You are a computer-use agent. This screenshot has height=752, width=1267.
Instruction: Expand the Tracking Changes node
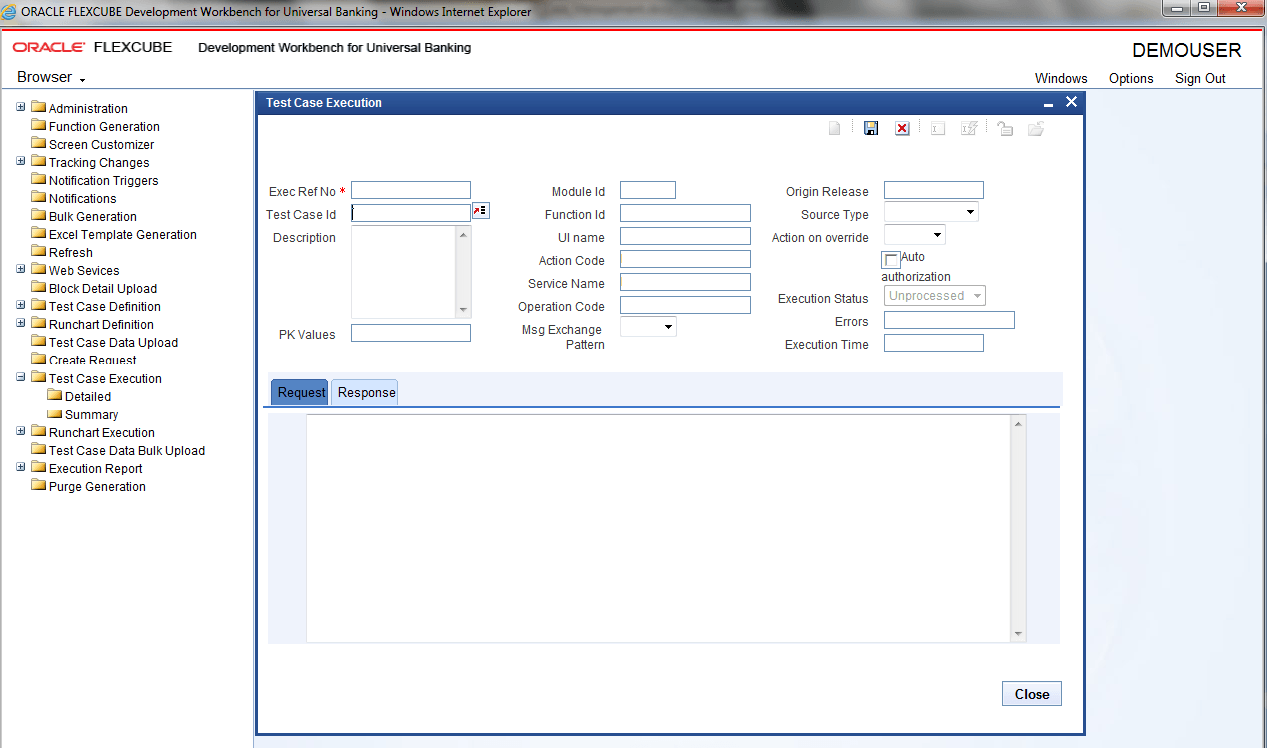pos(21,161)
